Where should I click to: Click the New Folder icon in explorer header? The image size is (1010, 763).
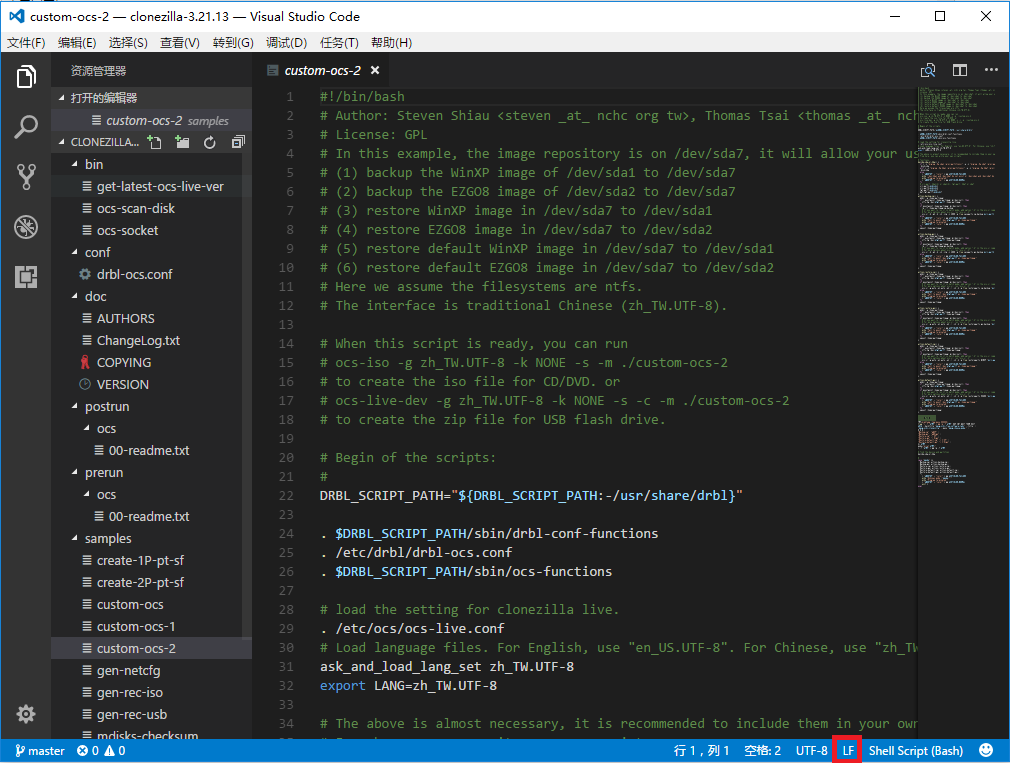(182, 142)
